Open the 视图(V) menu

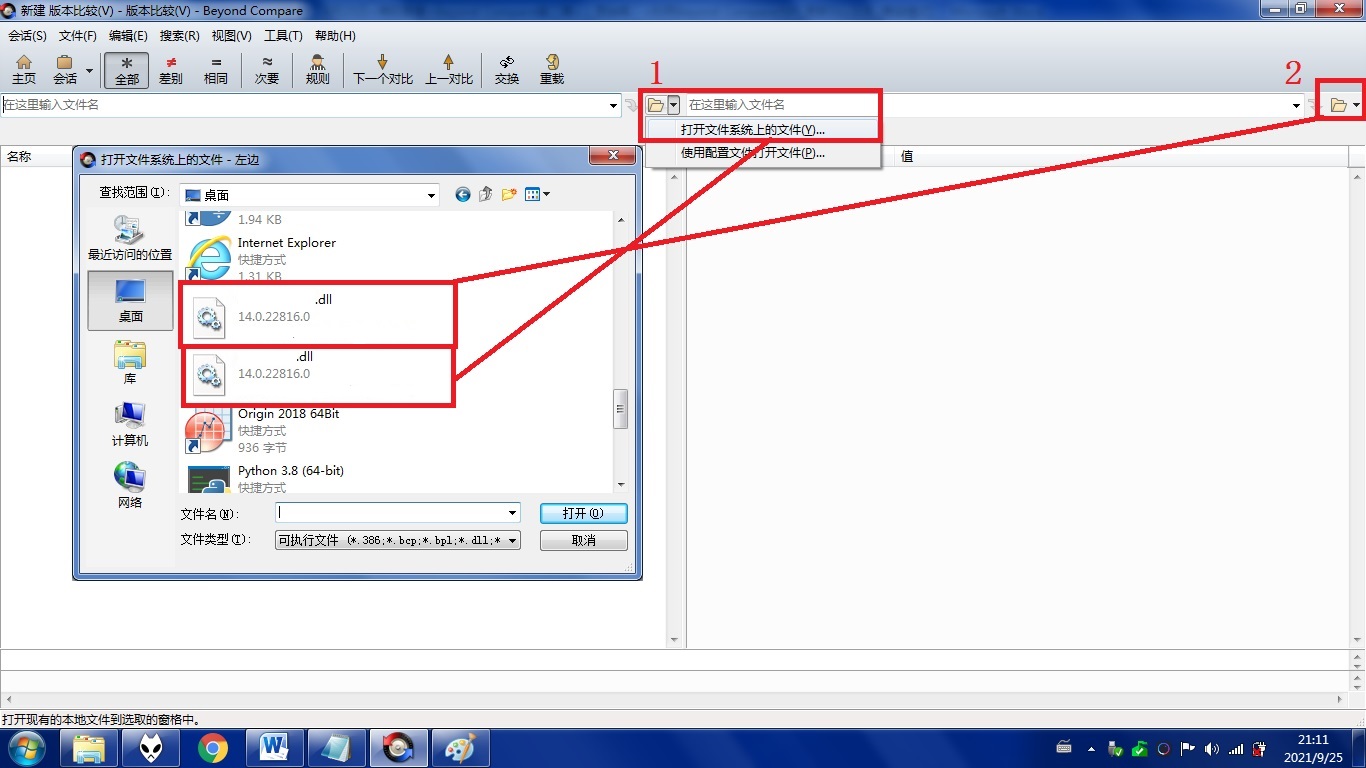pos(232,36)
